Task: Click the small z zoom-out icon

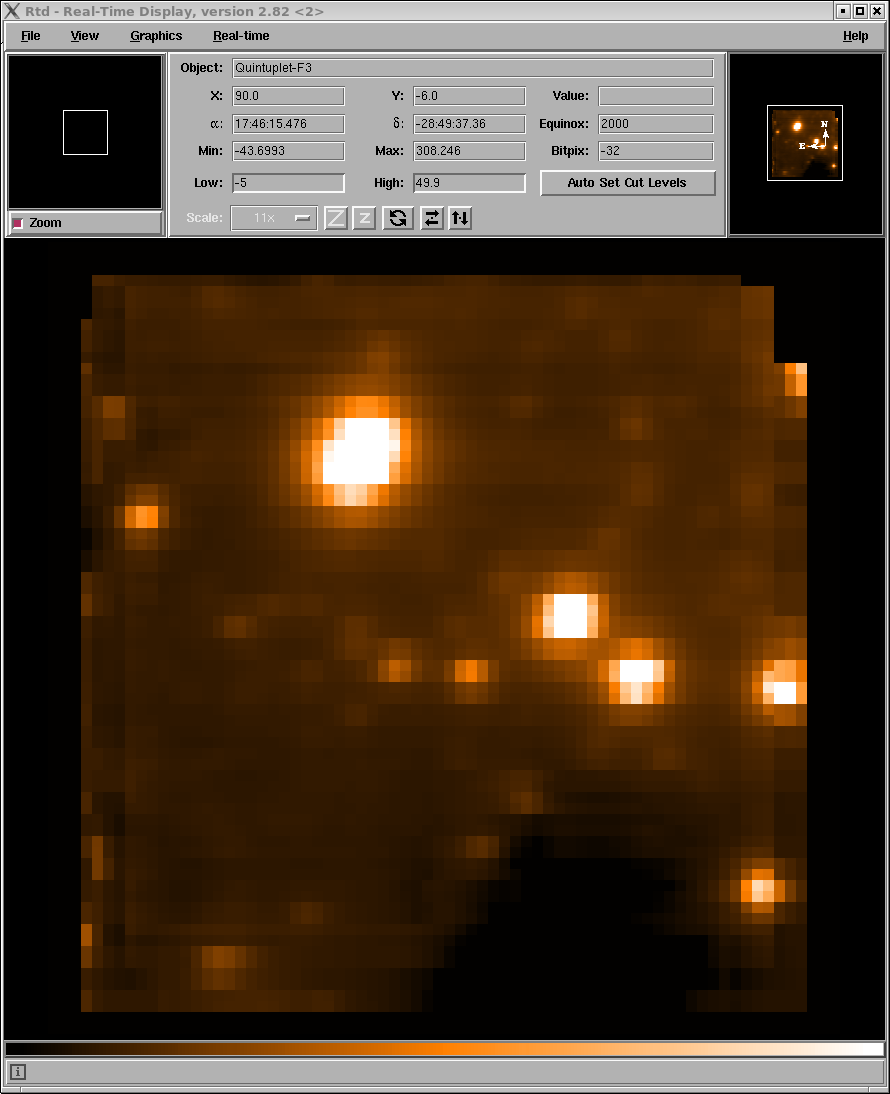Action: pos(364,218)
